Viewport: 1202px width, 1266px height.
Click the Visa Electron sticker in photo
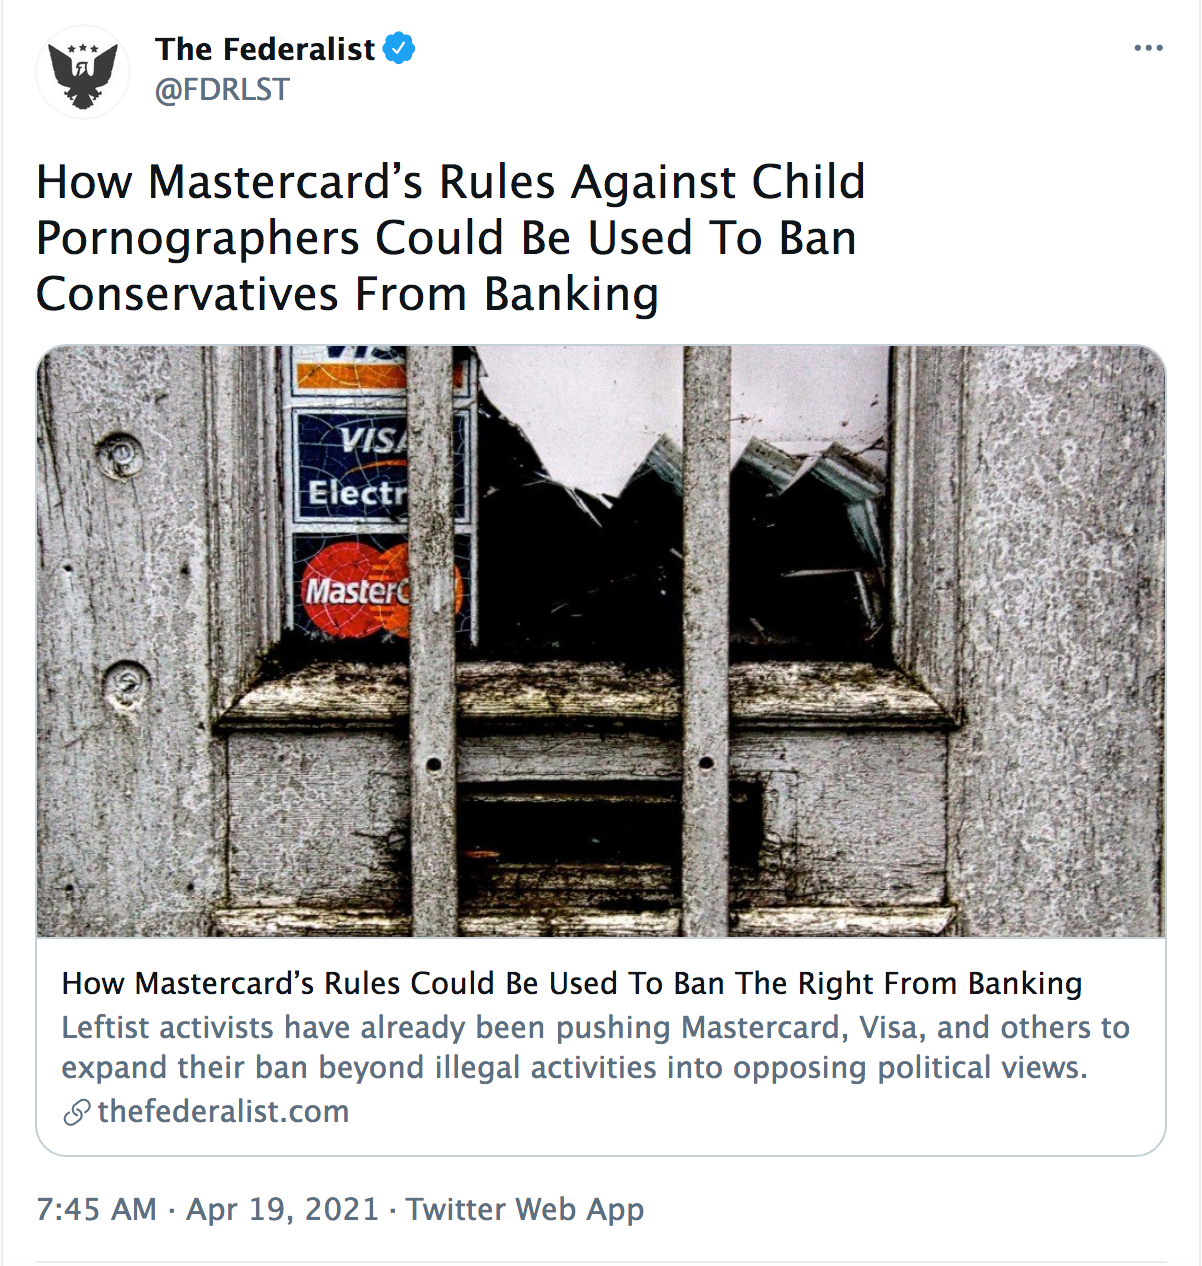[x=379, y=466]
